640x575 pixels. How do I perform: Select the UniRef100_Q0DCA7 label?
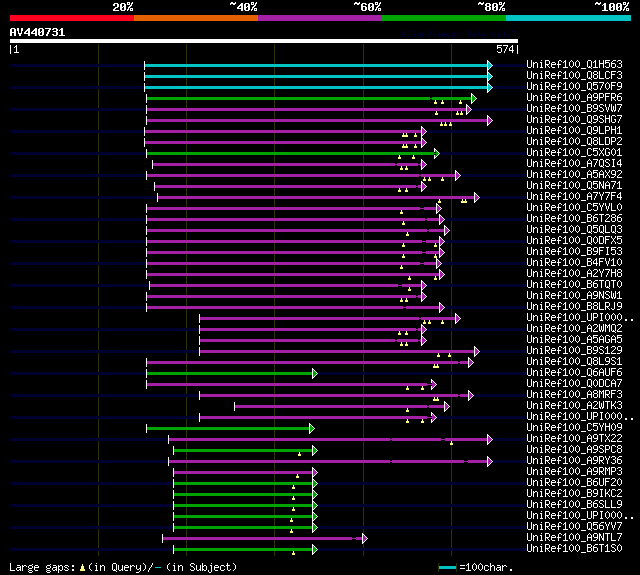tap(574, 384)
